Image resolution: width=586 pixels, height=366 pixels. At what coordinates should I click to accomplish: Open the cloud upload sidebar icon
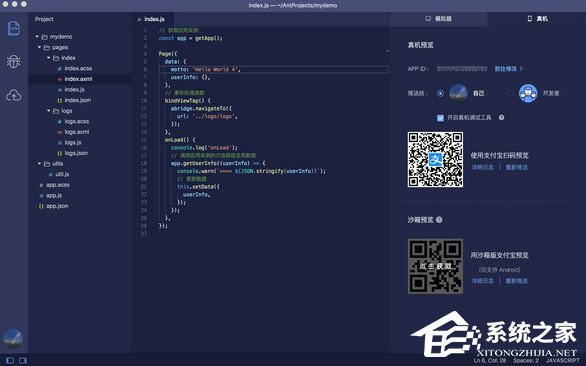tap(14, 95)
